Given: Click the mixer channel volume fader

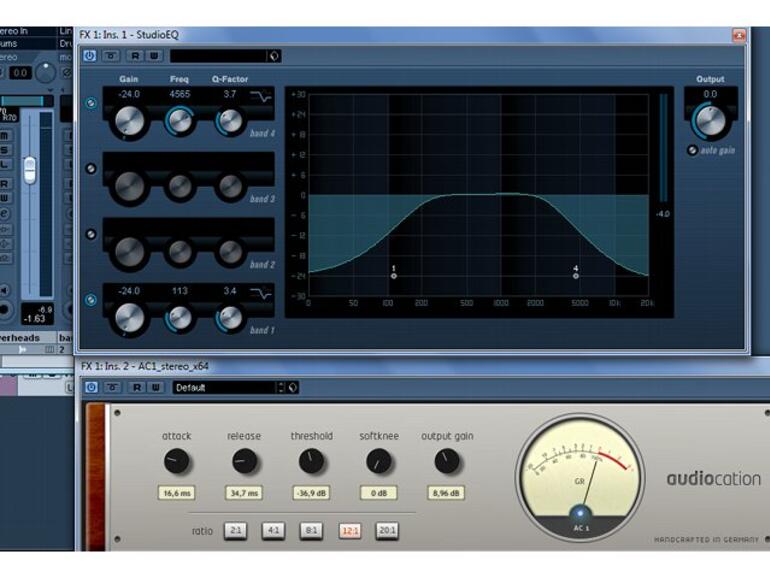Looking at the screenshot, I should 30,170.
